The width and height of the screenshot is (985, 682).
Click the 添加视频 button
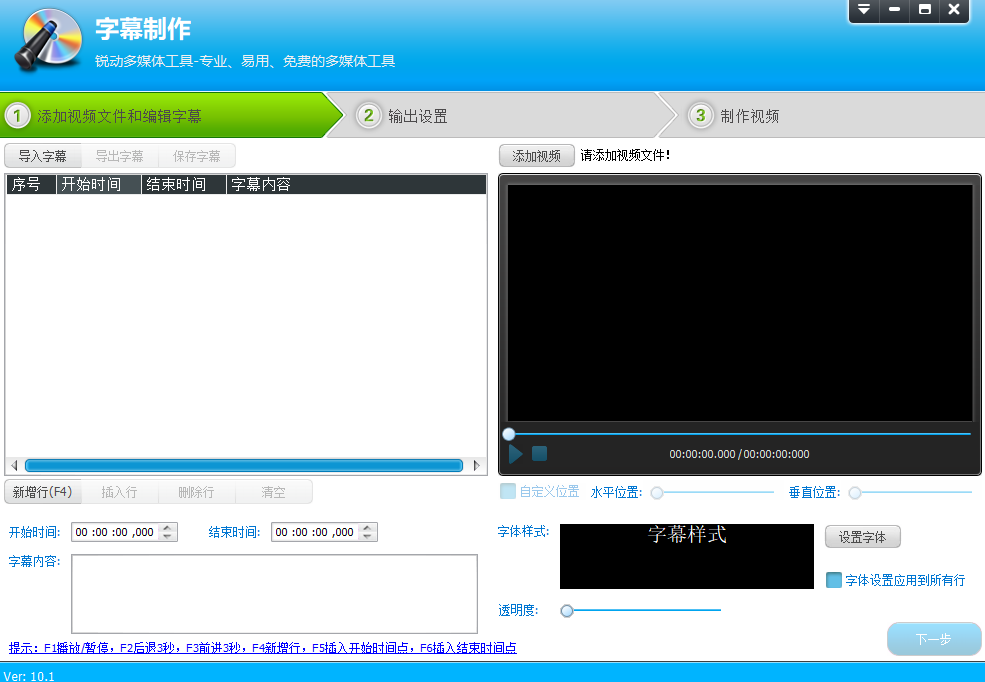coord(536,155)
